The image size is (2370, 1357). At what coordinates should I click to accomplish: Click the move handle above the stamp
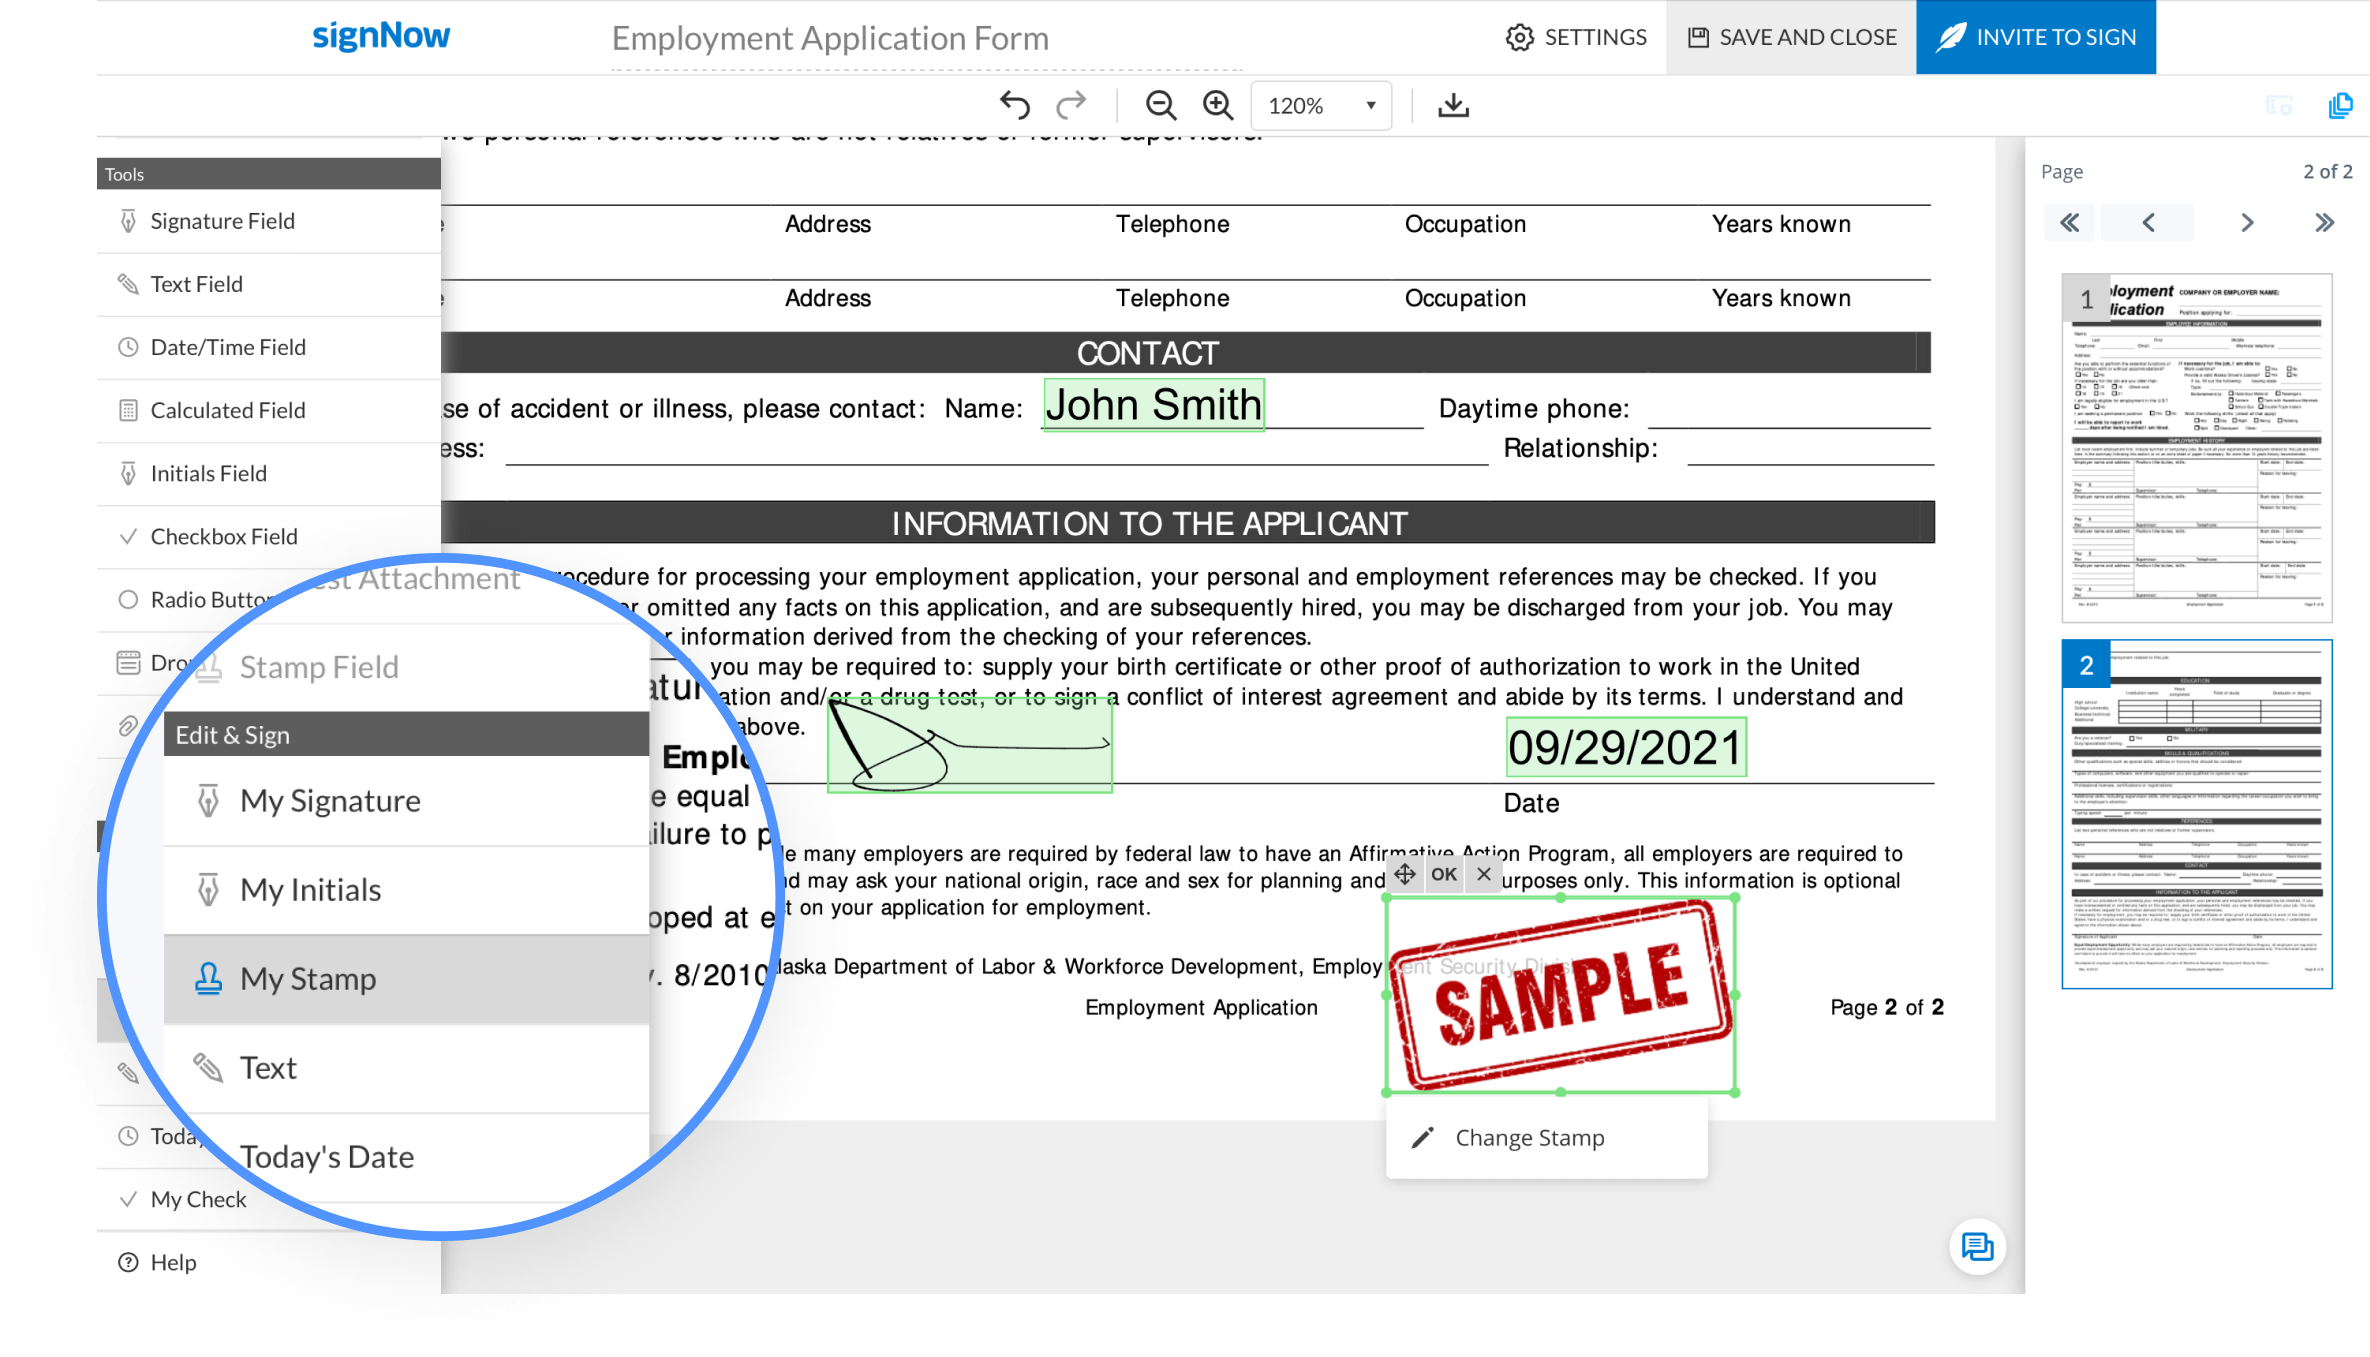1405,874
